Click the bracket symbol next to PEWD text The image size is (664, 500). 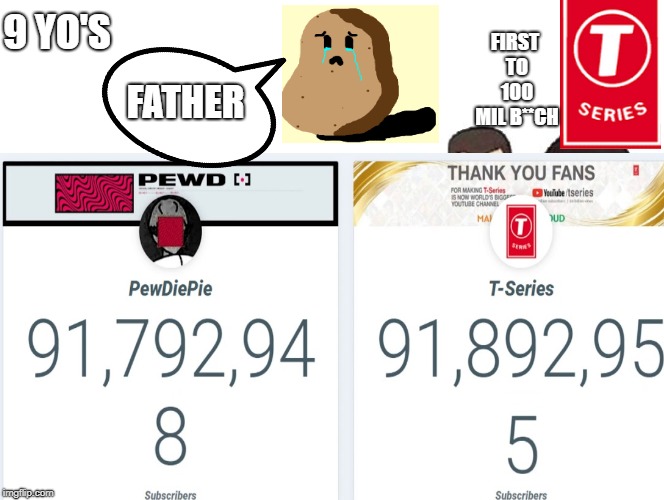click(x=242, y=180)
